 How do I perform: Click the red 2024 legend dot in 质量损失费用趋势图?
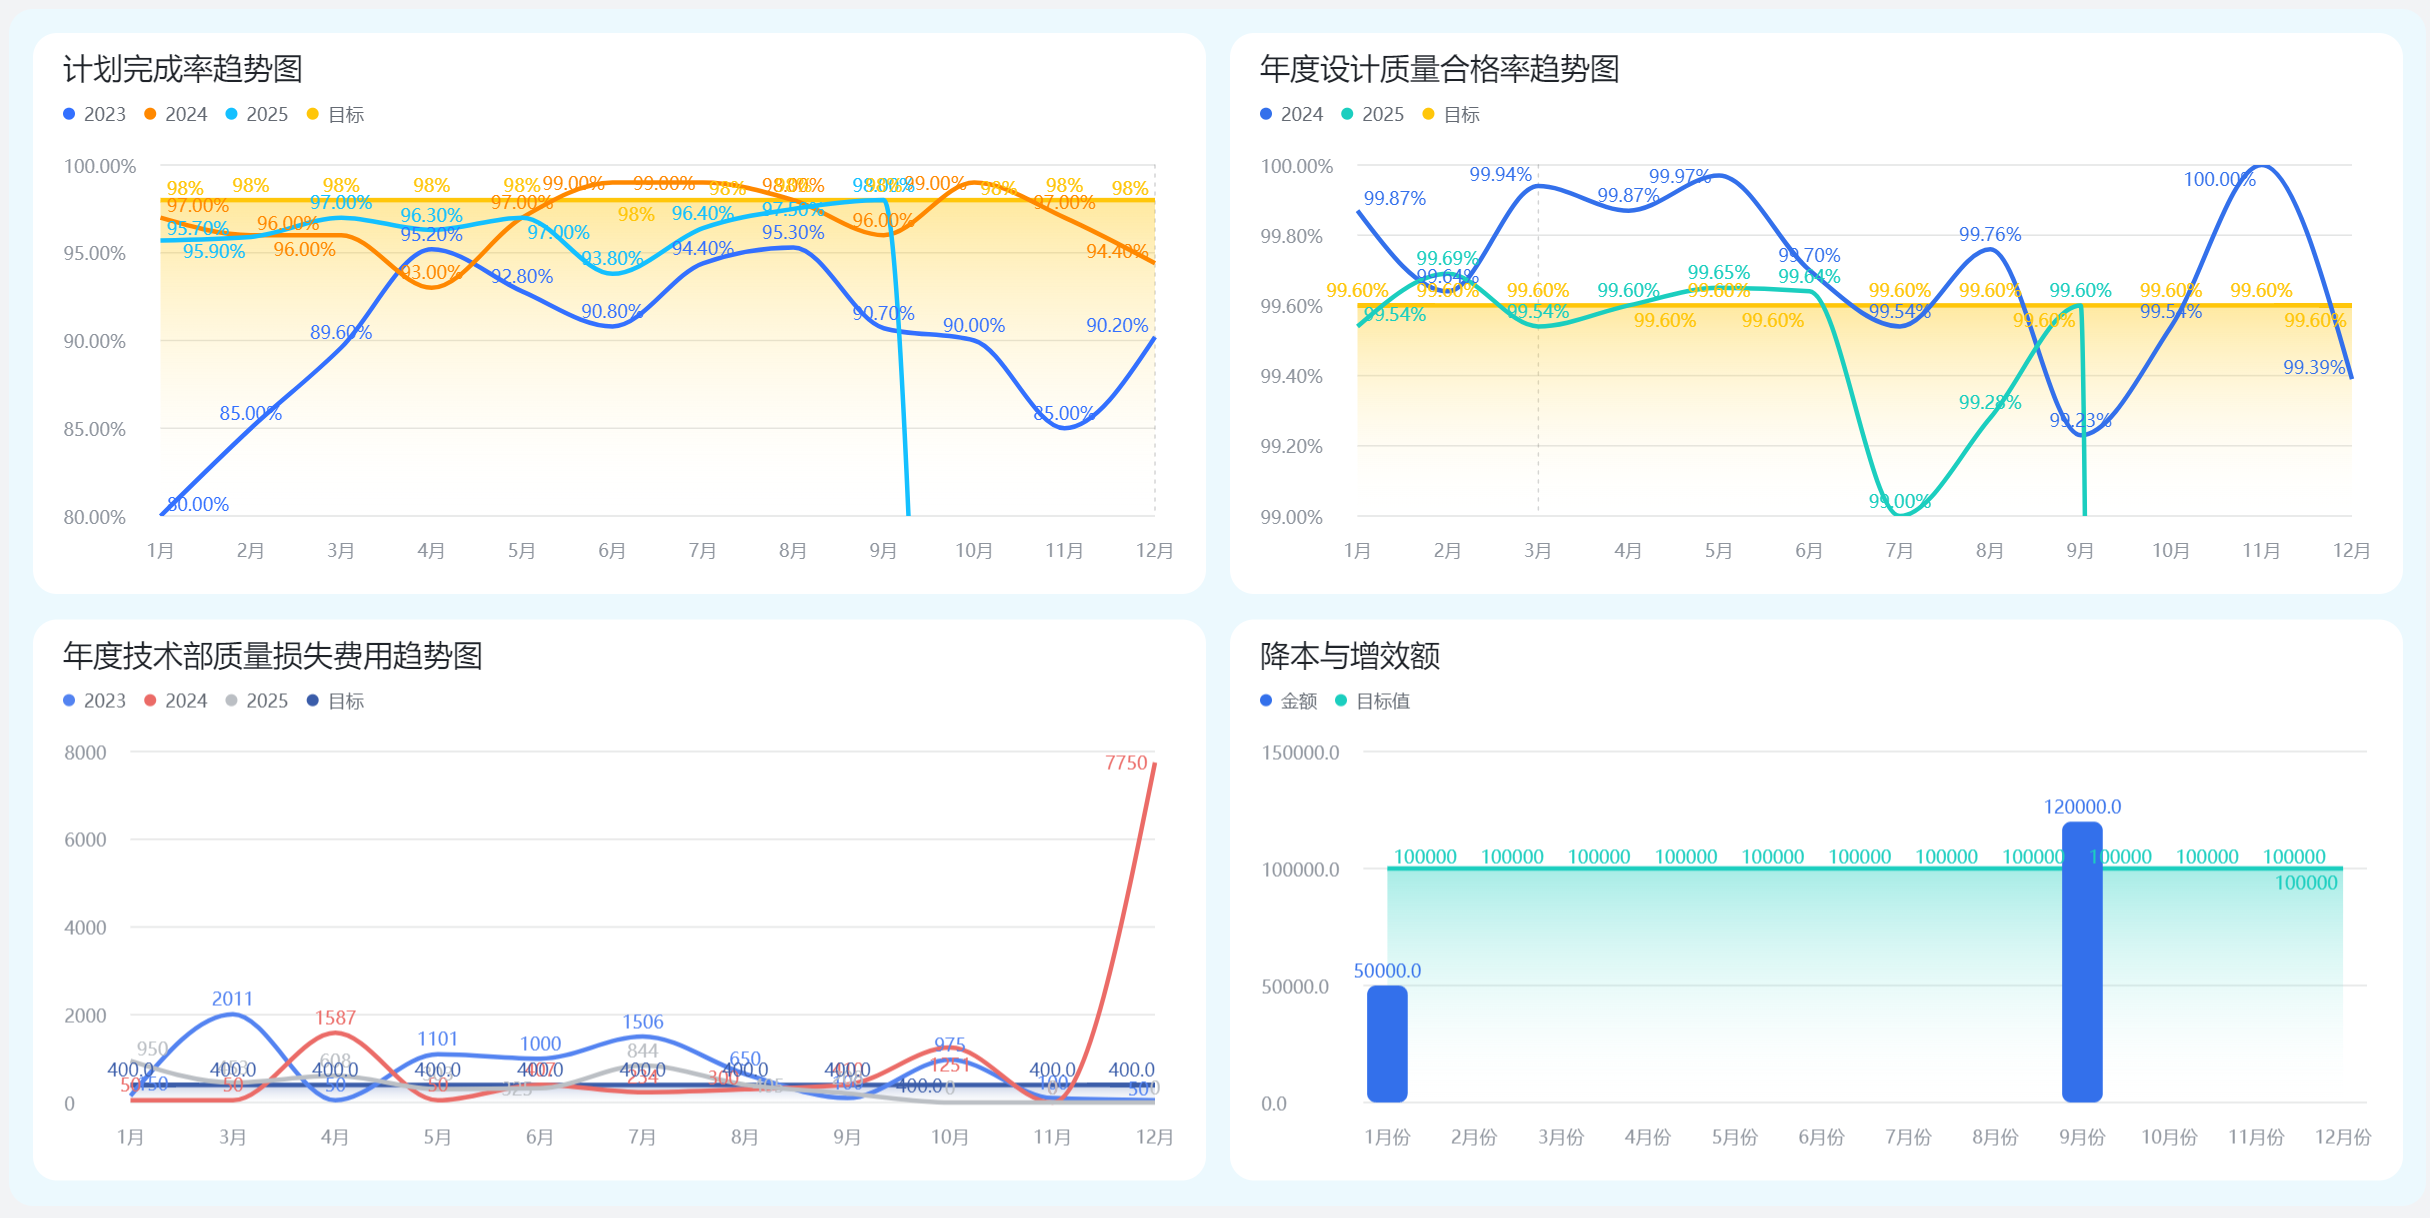pos(150,700)
